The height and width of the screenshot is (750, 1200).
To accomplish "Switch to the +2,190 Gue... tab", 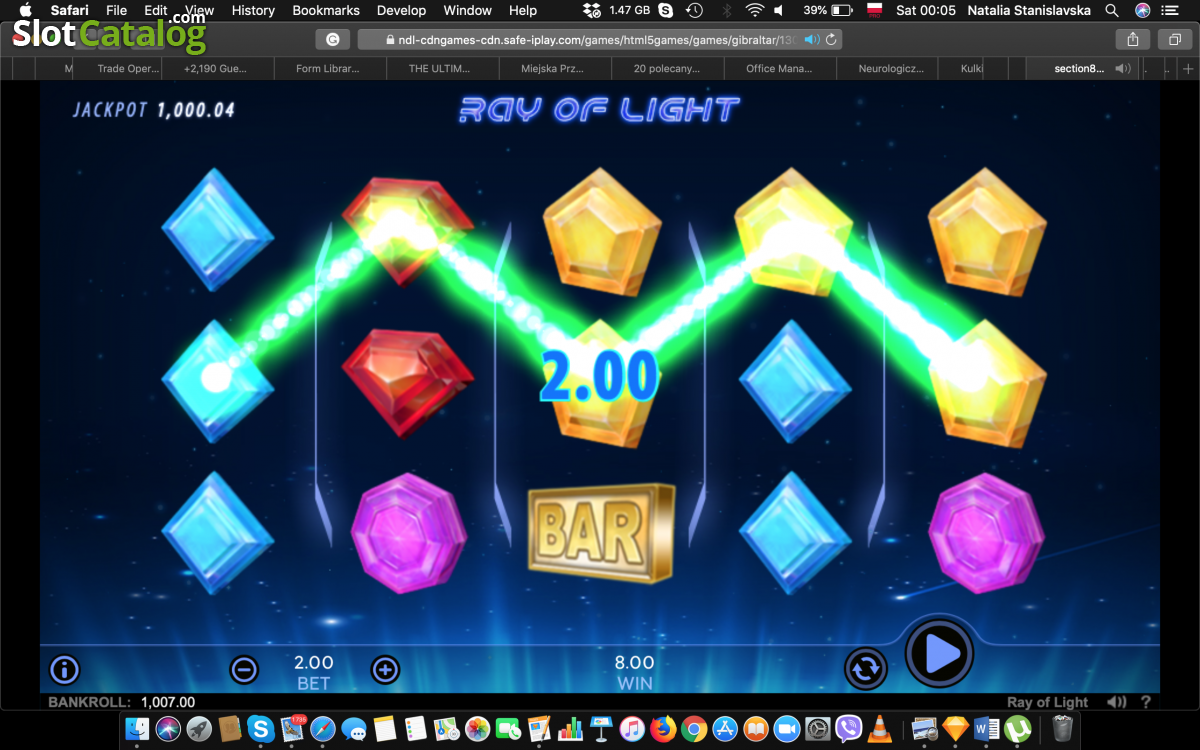I will (215, 69).
